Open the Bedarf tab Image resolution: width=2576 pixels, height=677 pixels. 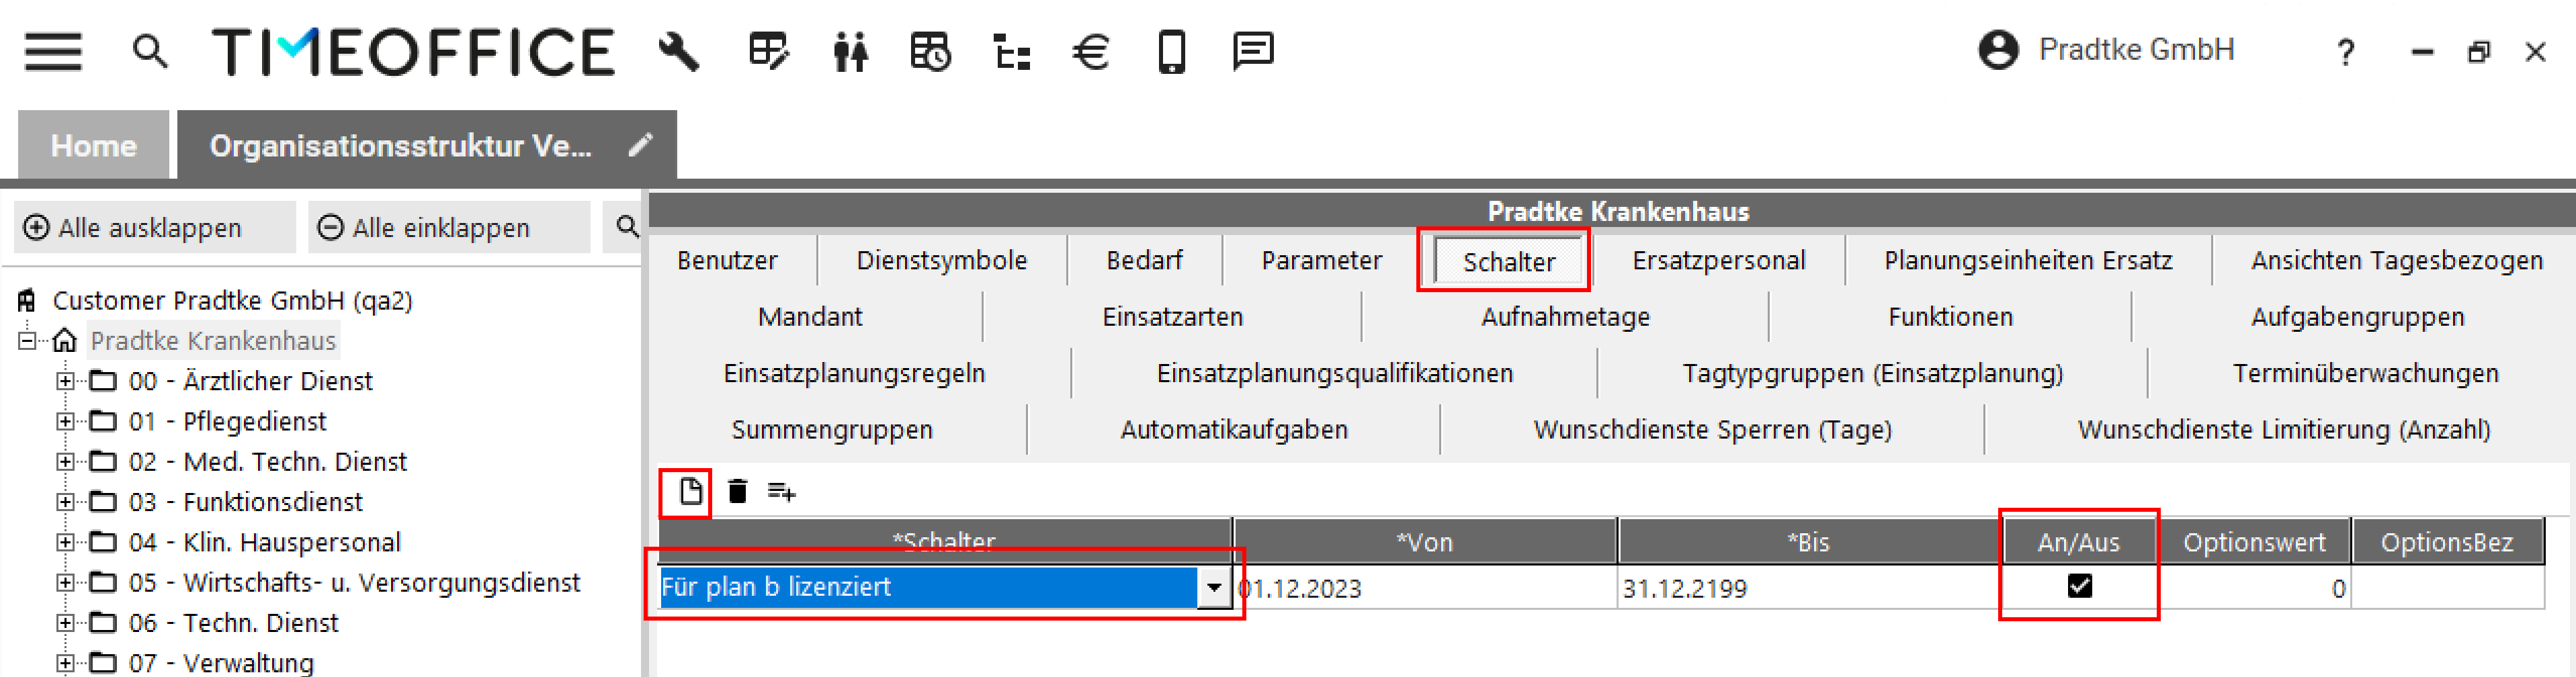coord(1144,260)
